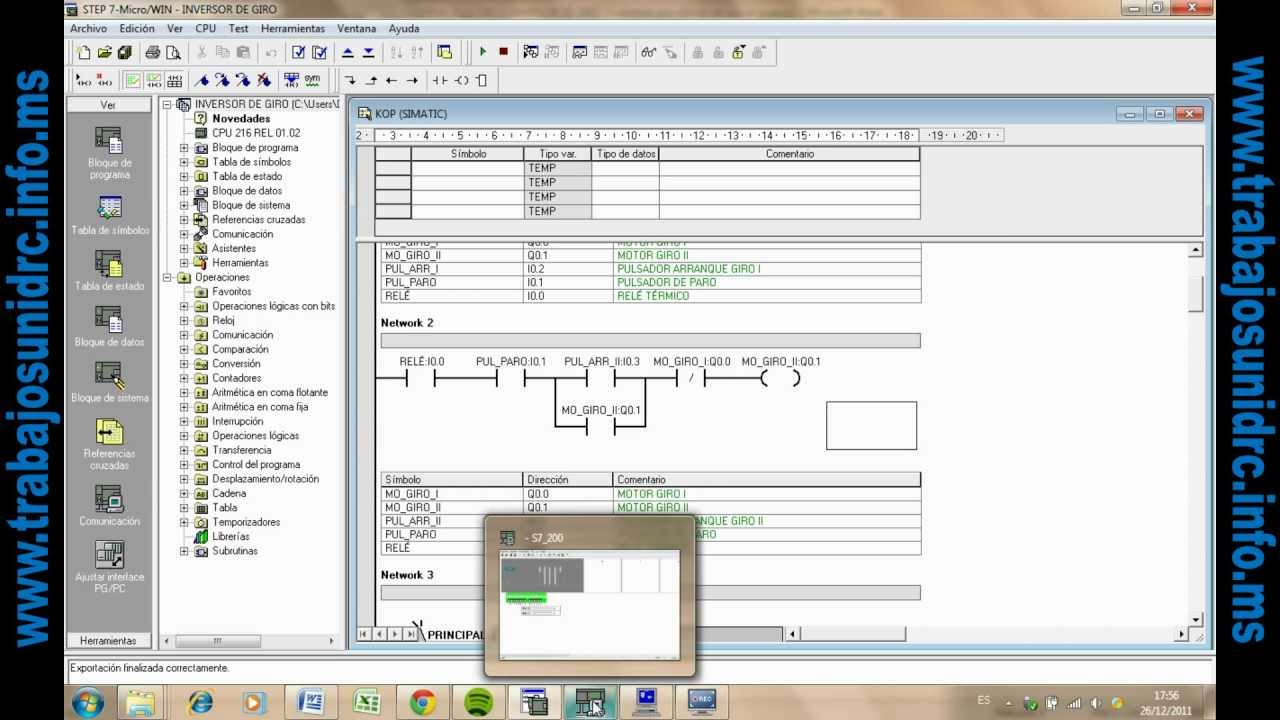Toggle program status monitoring icon
This screenshot has height=720, width=1280.
[x=530, y=52]
